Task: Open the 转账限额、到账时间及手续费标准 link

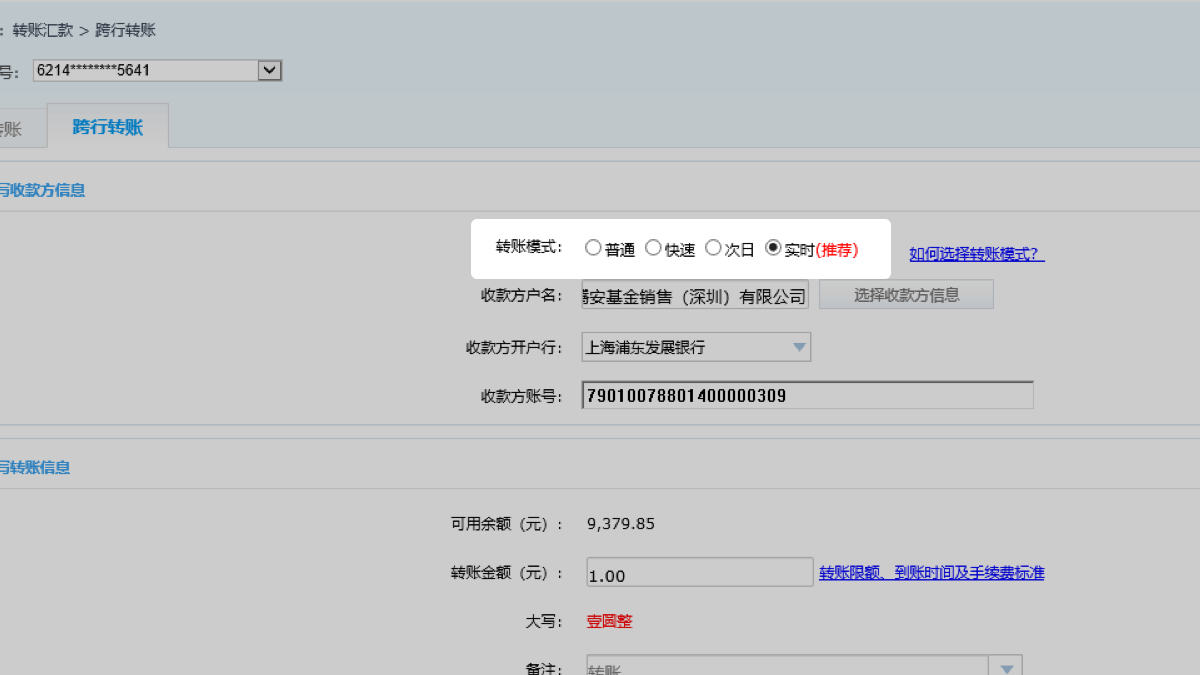Action: point(931,573)
